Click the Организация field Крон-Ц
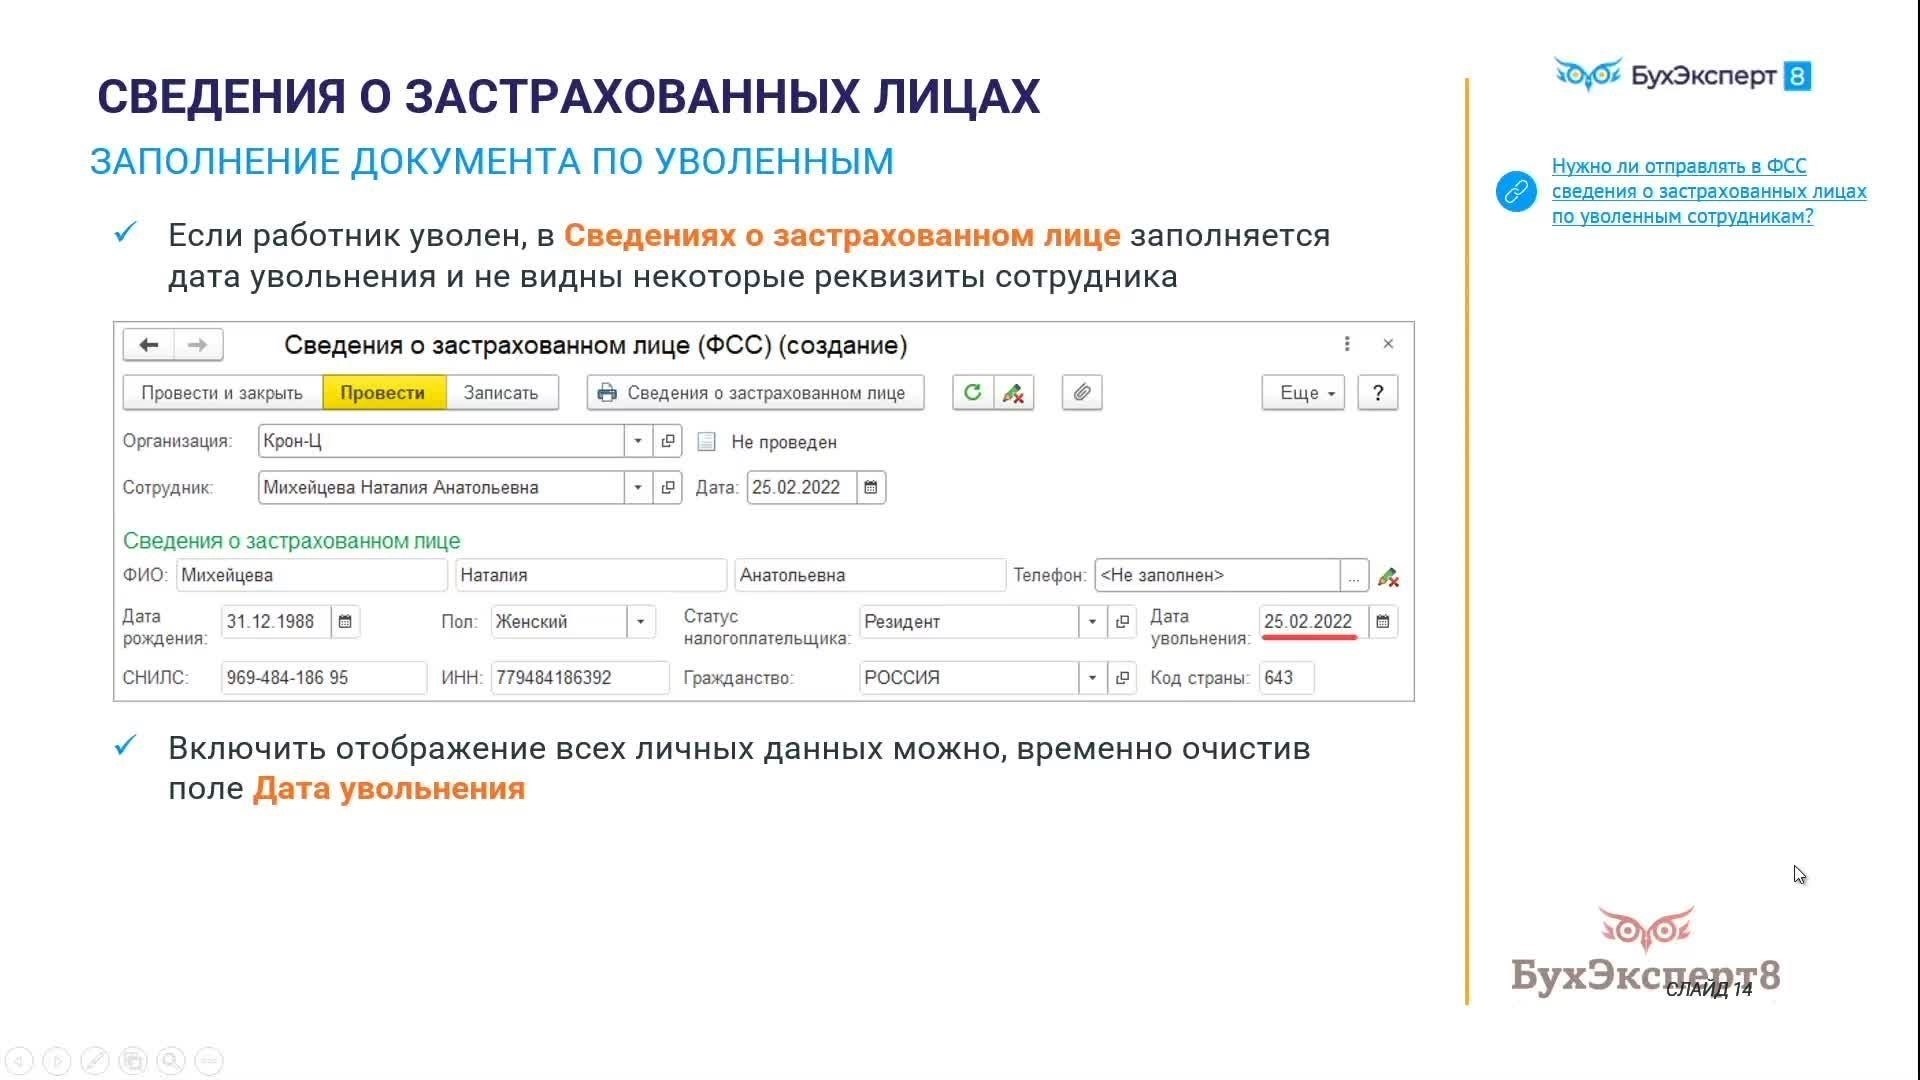Image resolution: width=1920 pixels, height=1080 pixels. click(441, 441)
